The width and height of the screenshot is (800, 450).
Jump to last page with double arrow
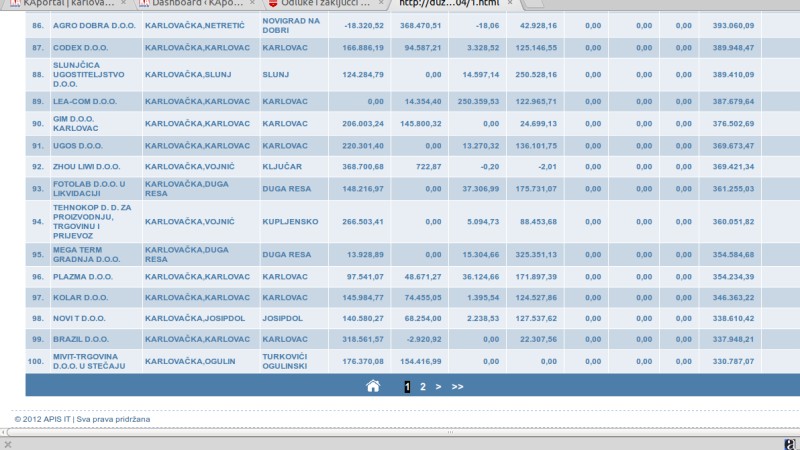point(457,387)
